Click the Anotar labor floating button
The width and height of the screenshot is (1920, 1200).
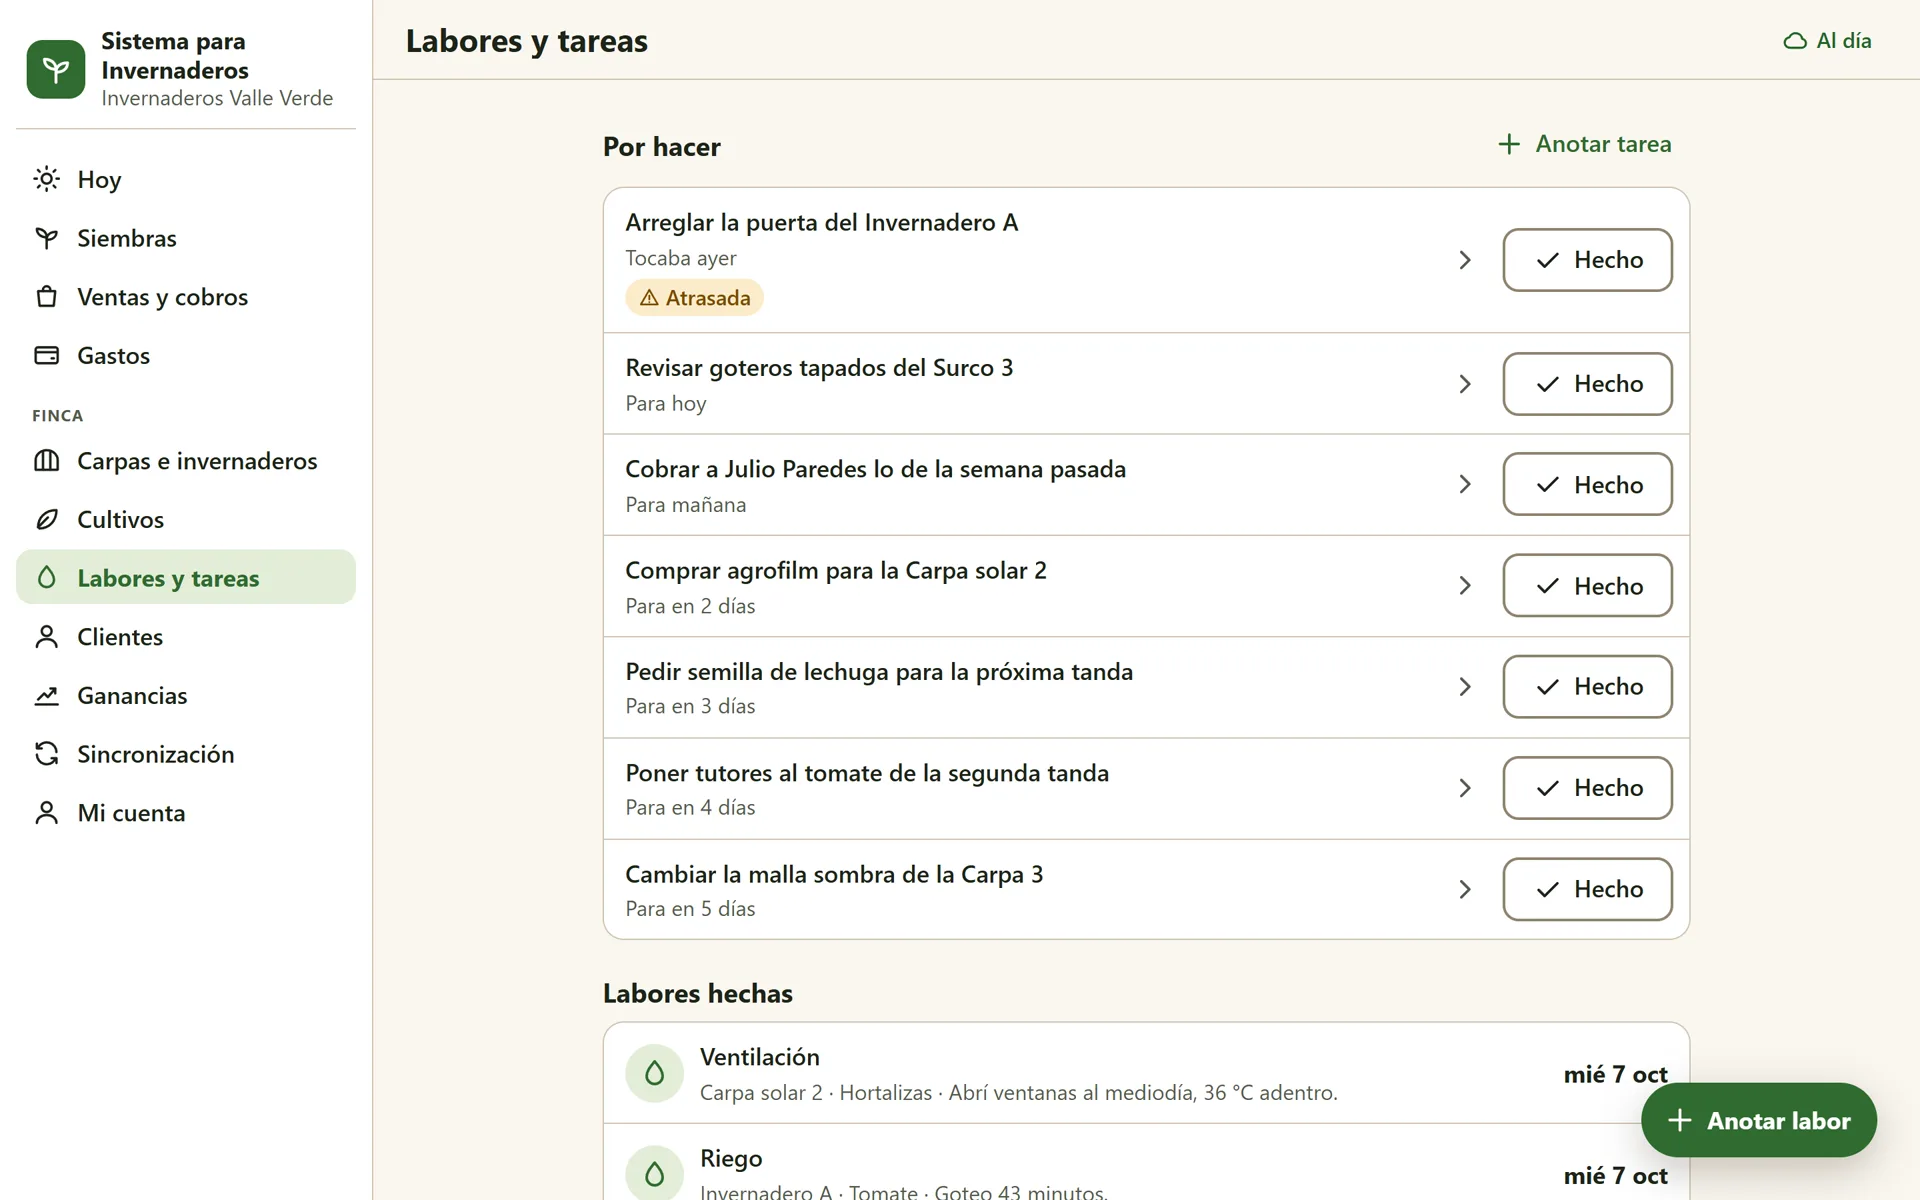click(1759, 1120)
